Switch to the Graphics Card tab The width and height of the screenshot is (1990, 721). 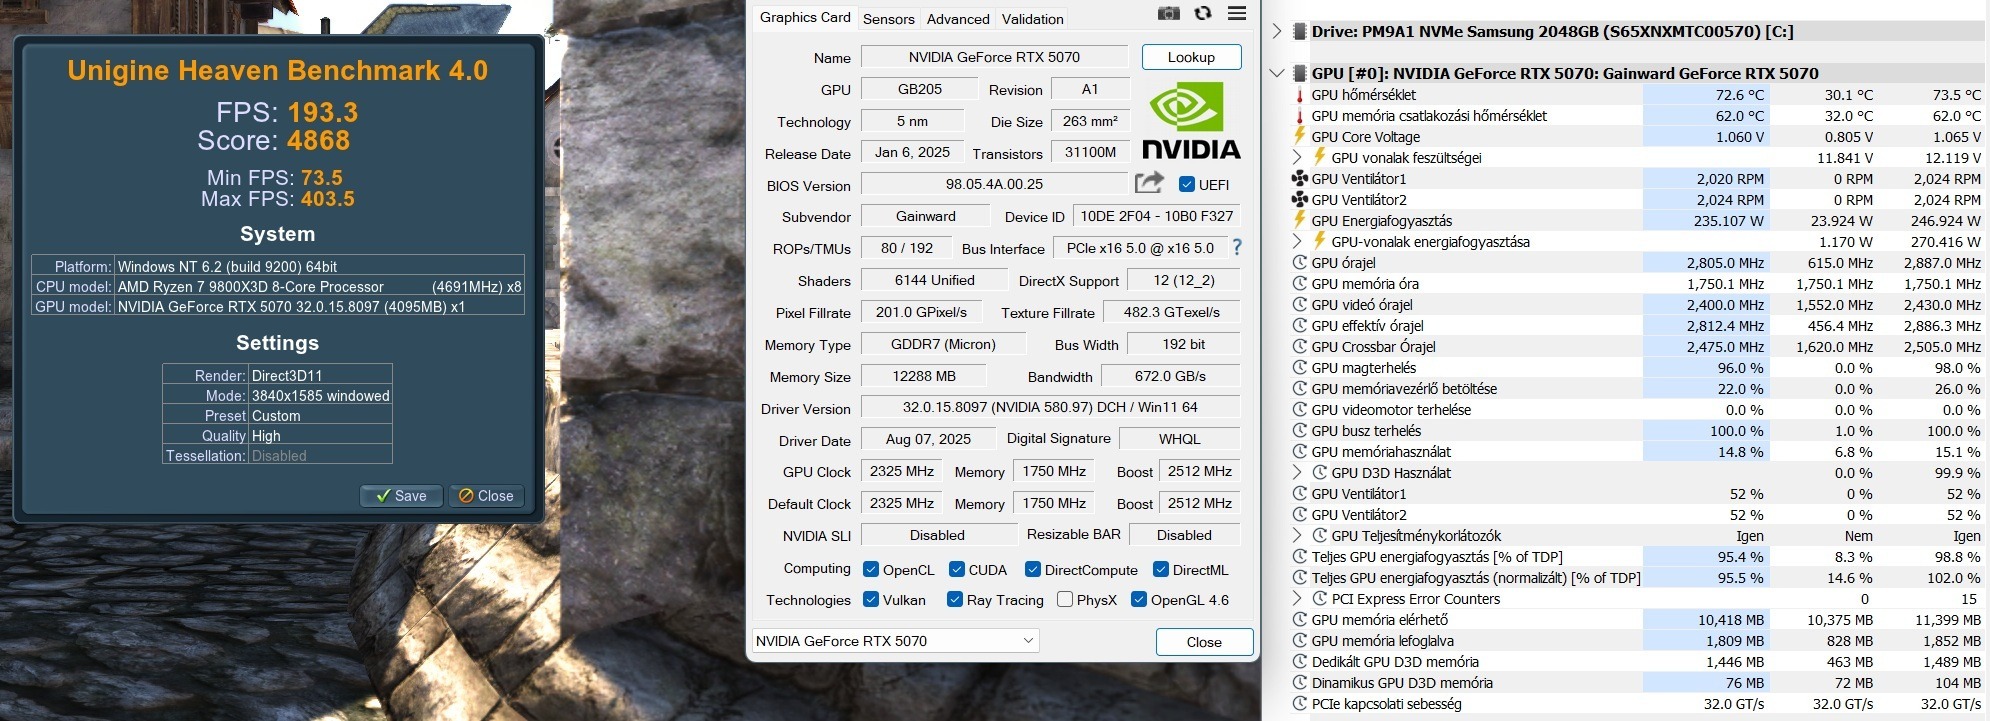point(805,17)
